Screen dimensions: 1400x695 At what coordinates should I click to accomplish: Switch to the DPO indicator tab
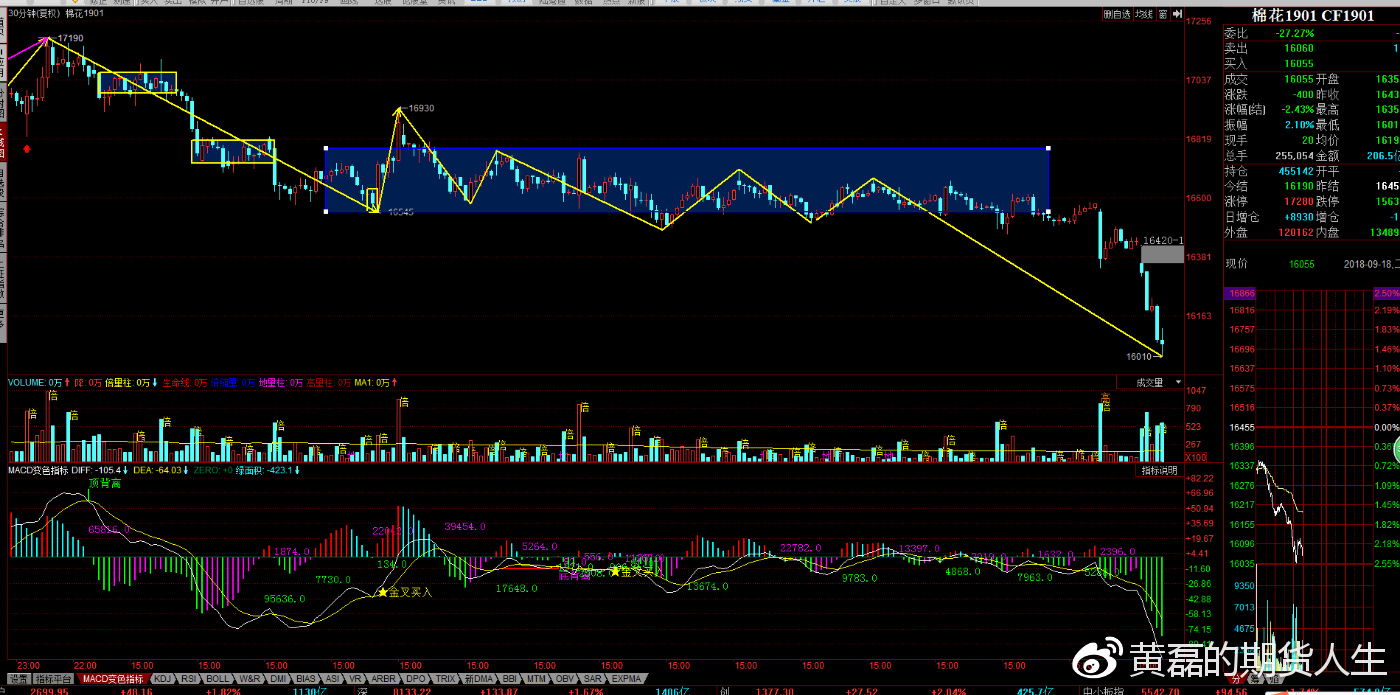416,679
